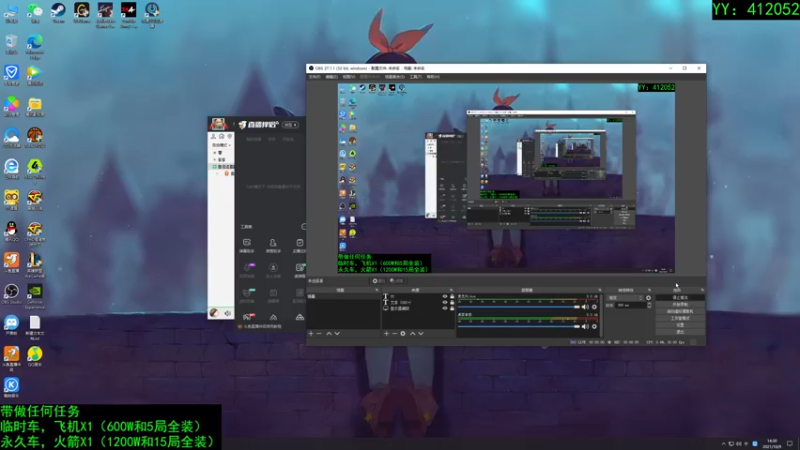800x450 pixels.
Task: Remove the selected scene with the minus icon
Action: [x=319, y=334]
